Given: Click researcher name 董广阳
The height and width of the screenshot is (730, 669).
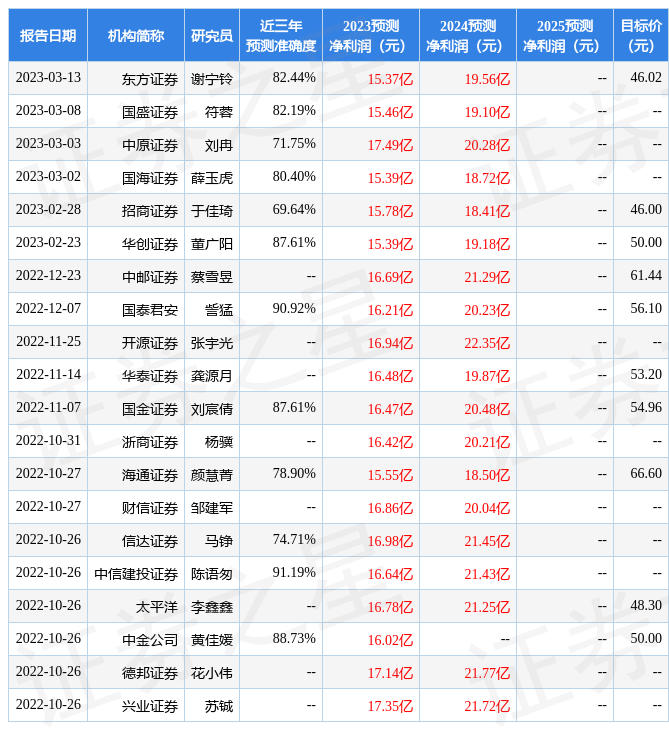Looking at the screenshot, I should click(212, 244).
